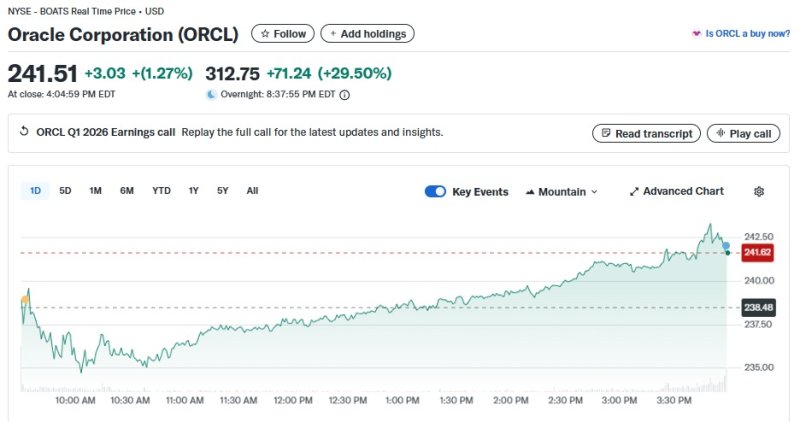Click the orange key event marker on chart

24,300
